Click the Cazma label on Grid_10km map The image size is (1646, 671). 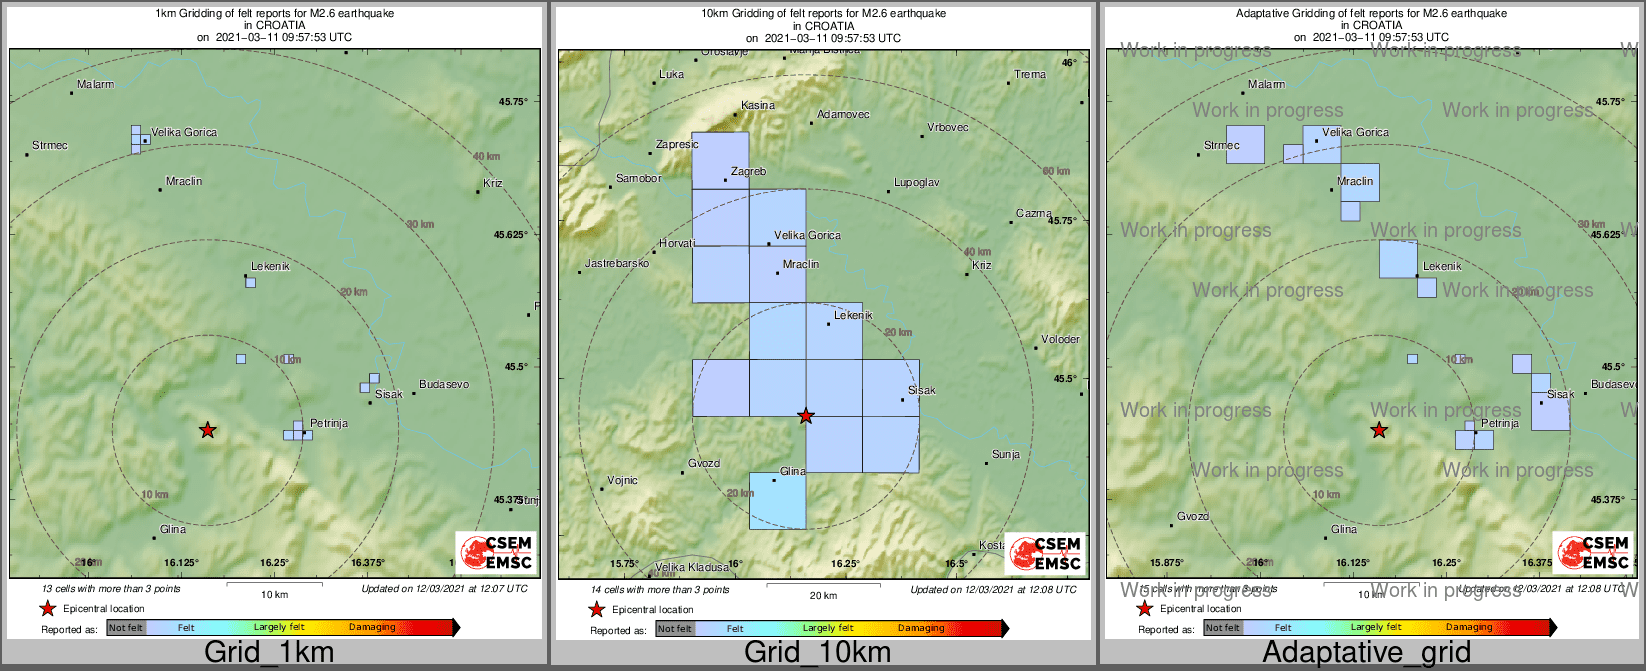pos(1034,213)
